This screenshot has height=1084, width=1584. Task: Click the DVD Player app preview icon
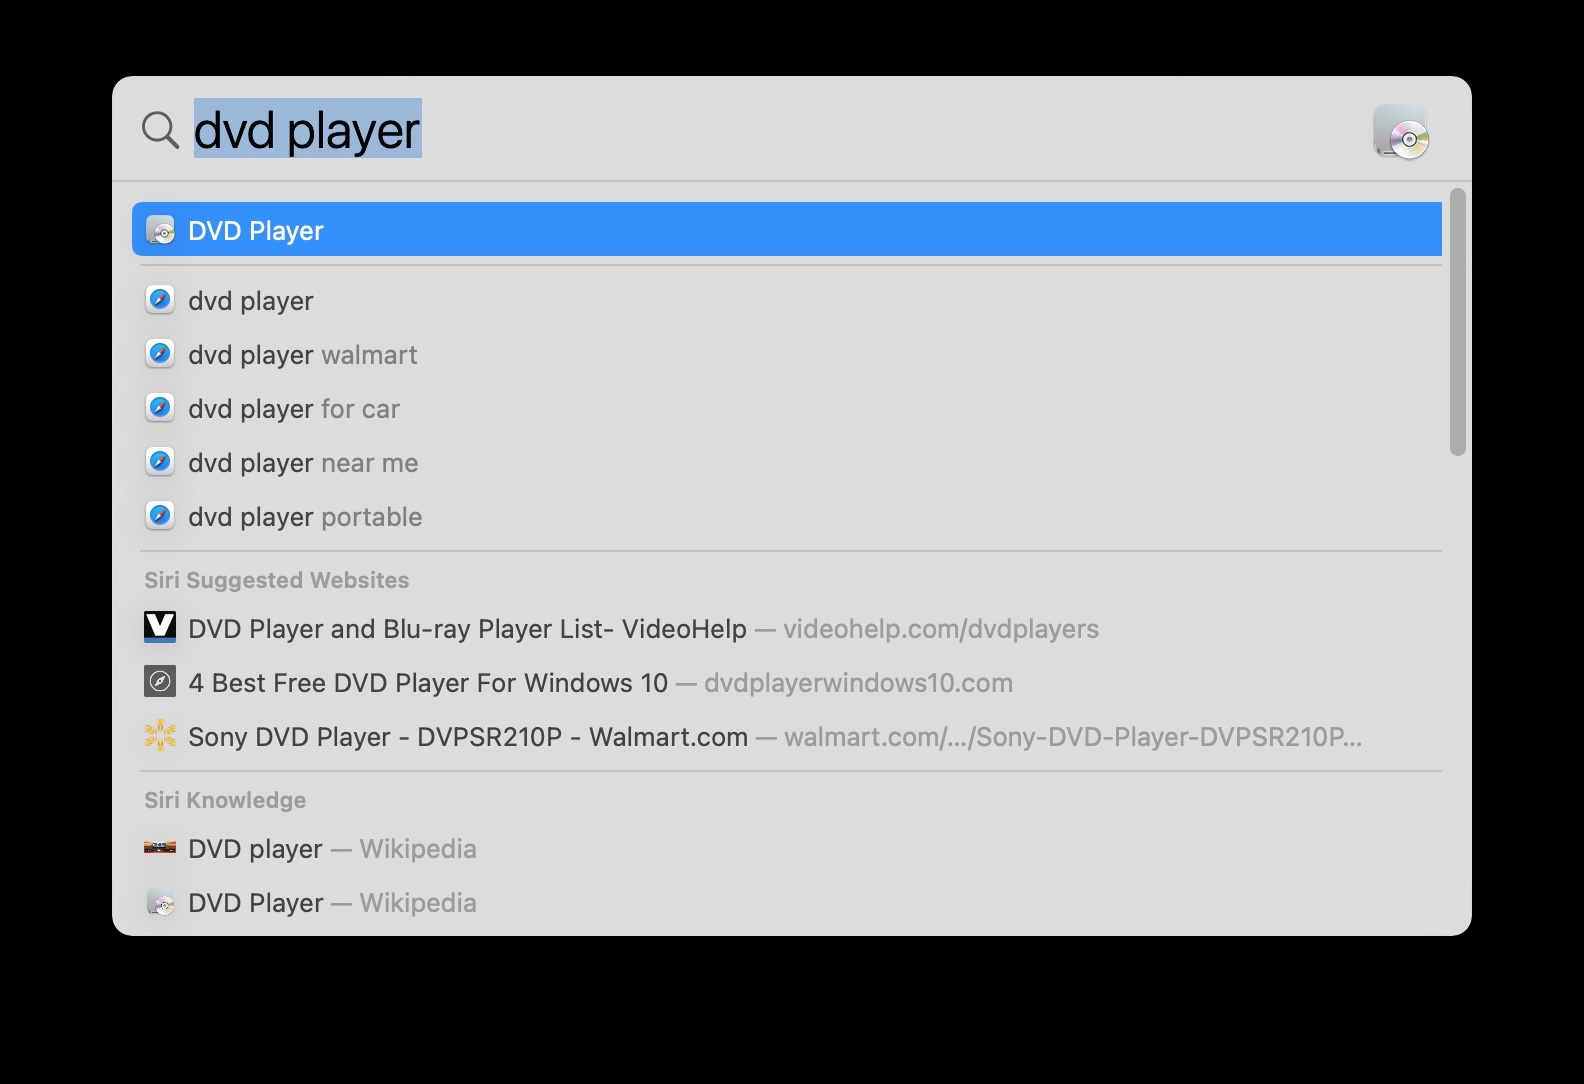[1400, 131]
